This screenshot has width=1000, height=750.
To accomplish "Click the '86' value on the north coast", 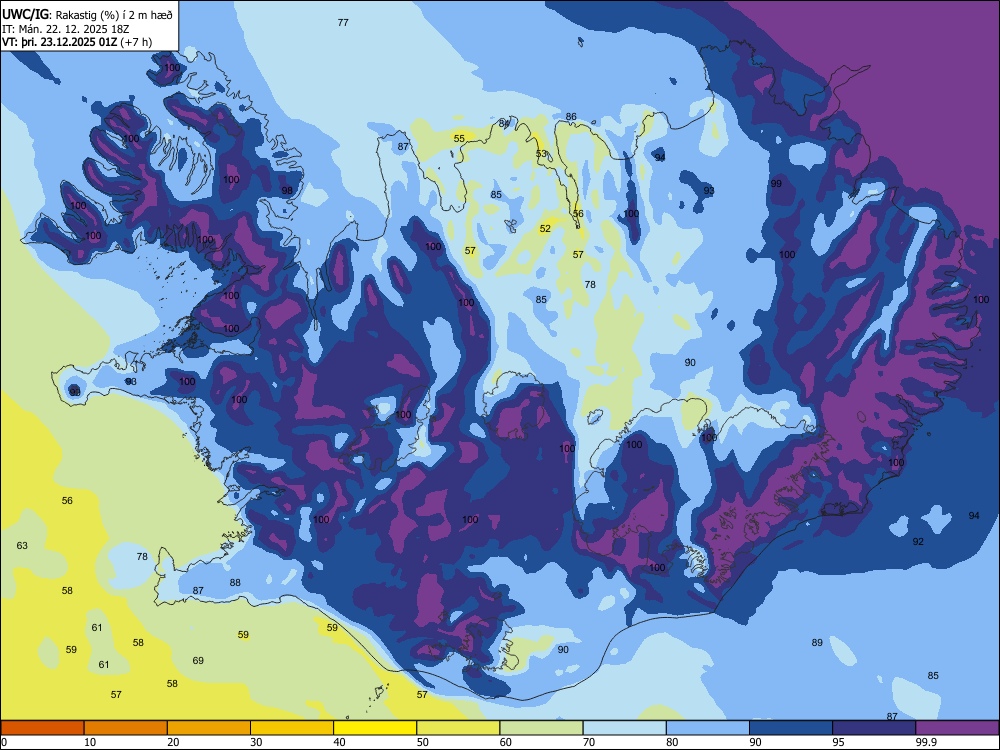I will [x=571, y=117].
